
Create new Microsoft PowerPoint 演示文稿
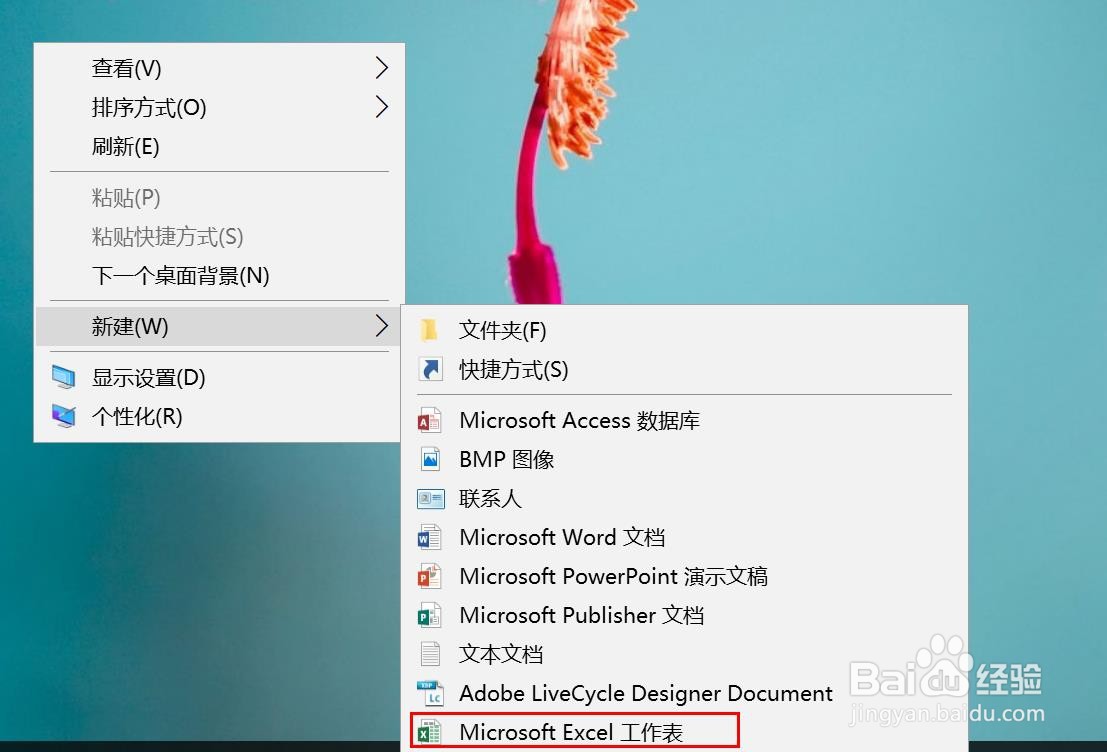684,577
